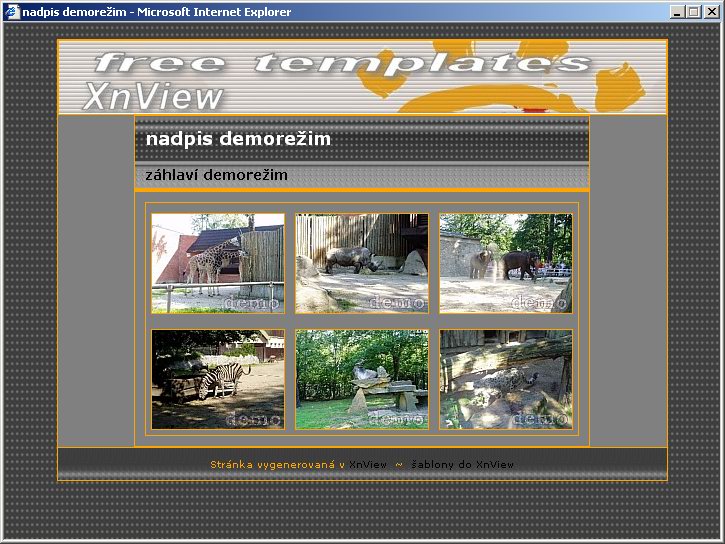Open the stone sculpture in forest thumbnail

[362, 379]
